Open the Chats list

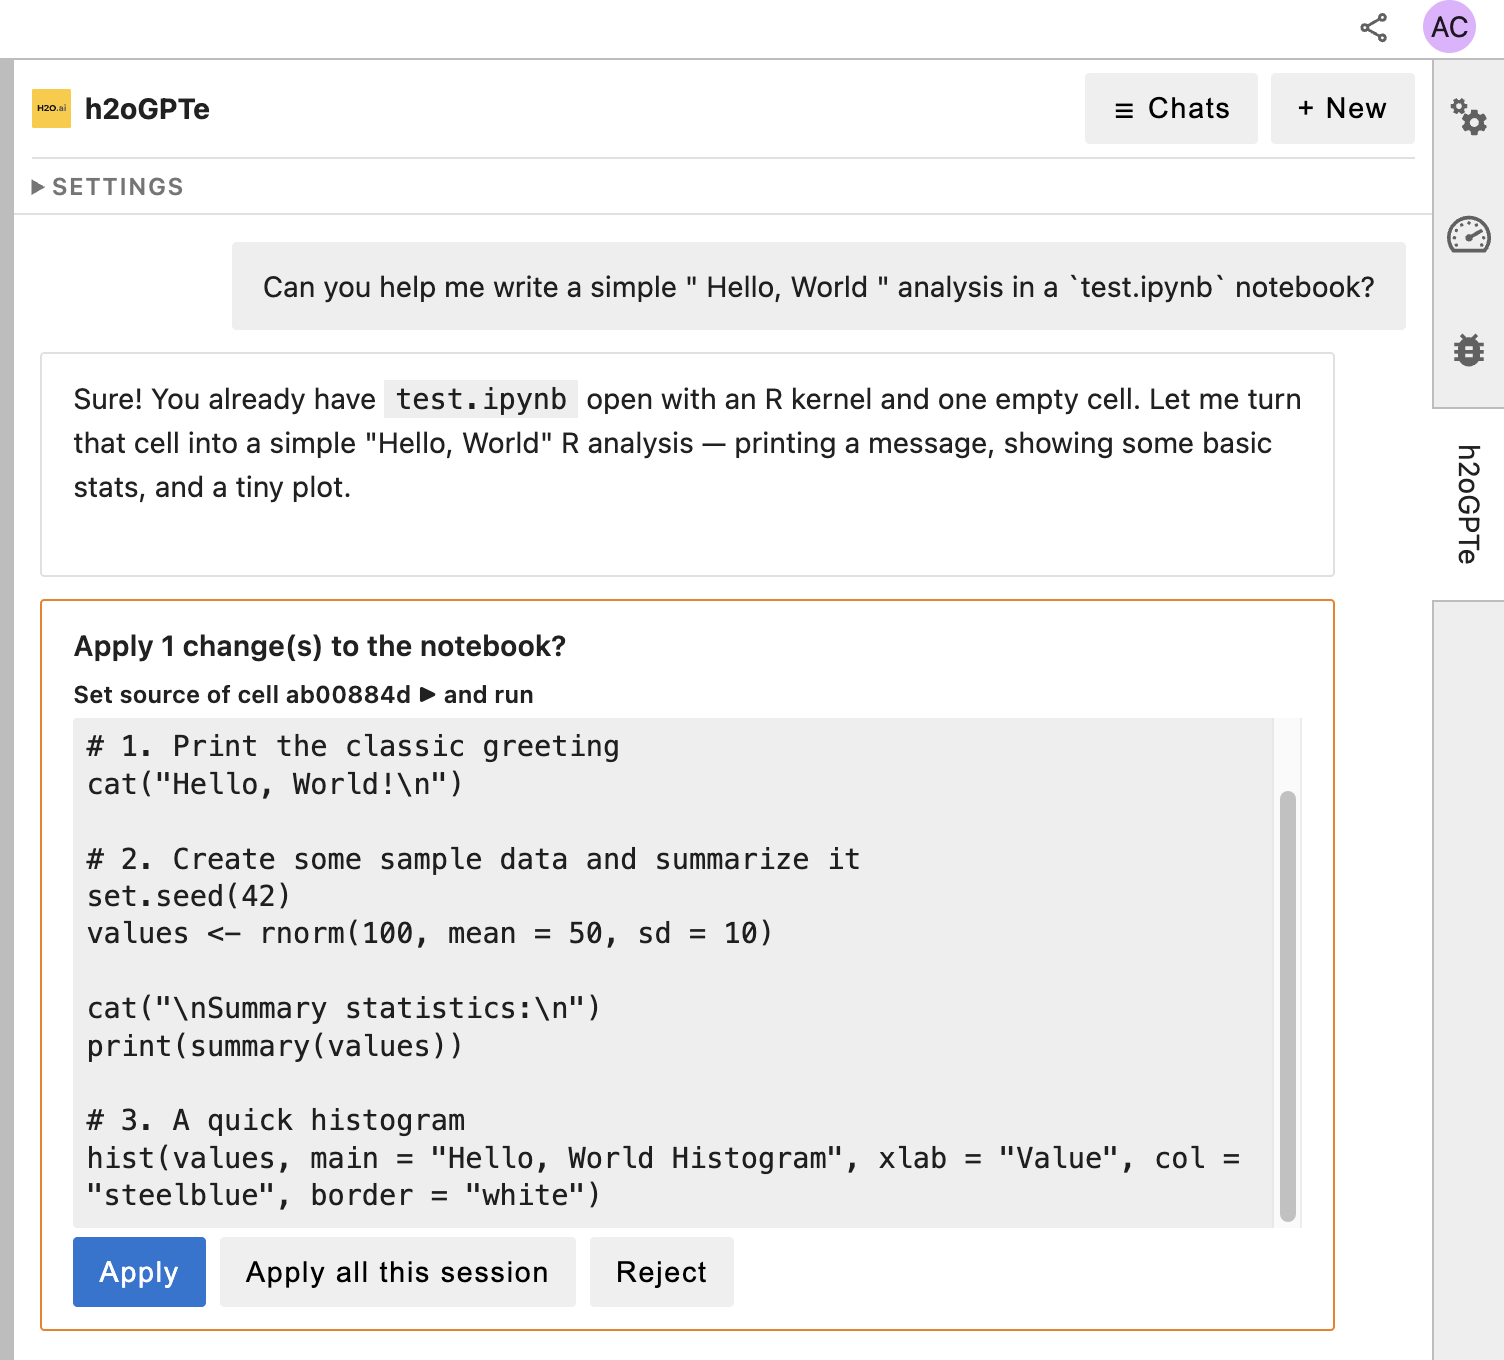1171,108
